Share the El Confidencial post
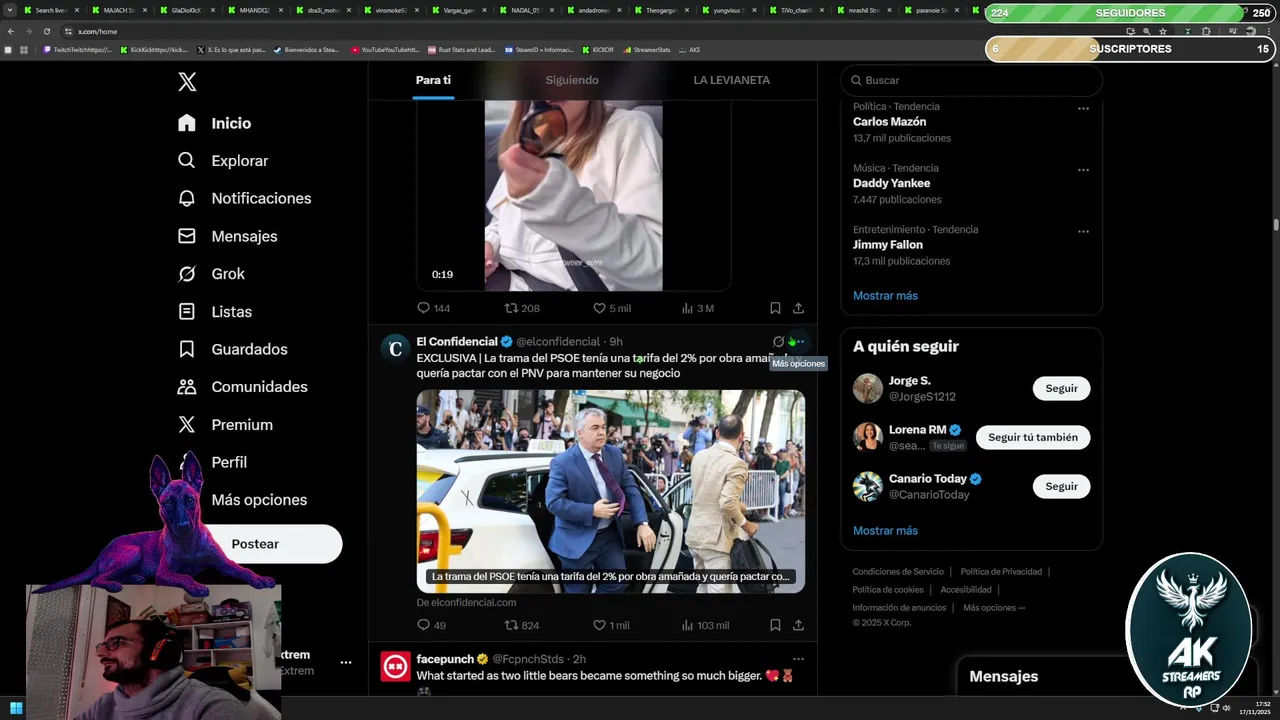 tap(798, 625)
